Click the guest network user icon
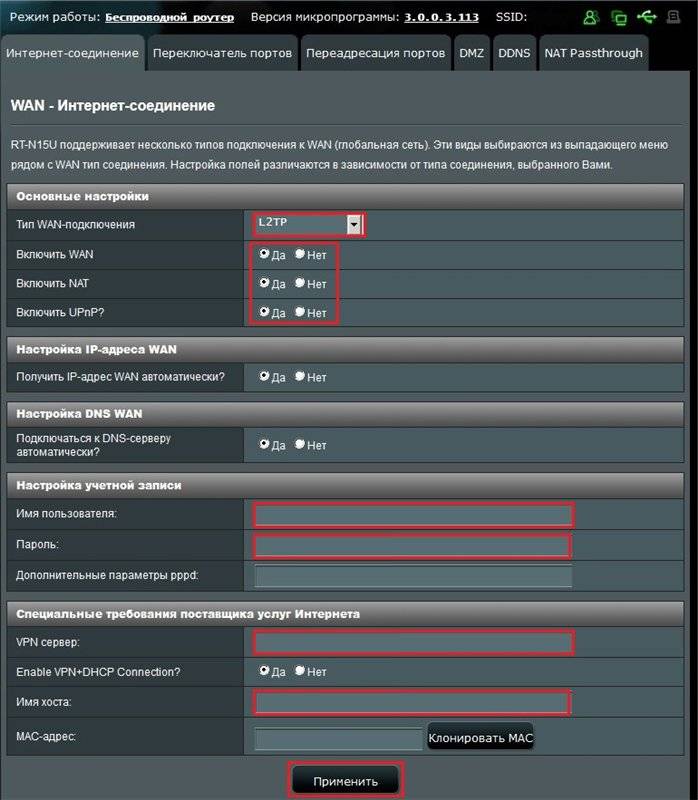Image resolution: width=698 pixels, height=800 pixels. pos(591,18)
